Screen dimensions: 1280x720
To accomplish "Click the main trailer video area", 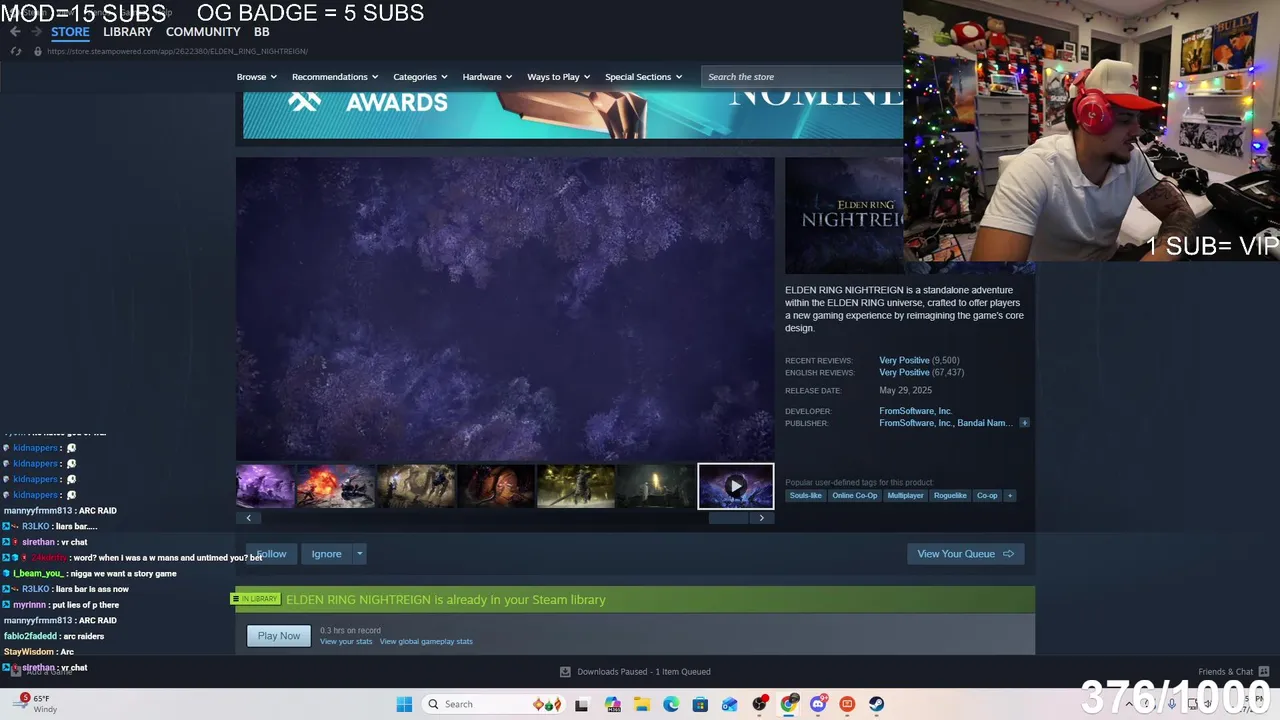I will tap(505, 308).
